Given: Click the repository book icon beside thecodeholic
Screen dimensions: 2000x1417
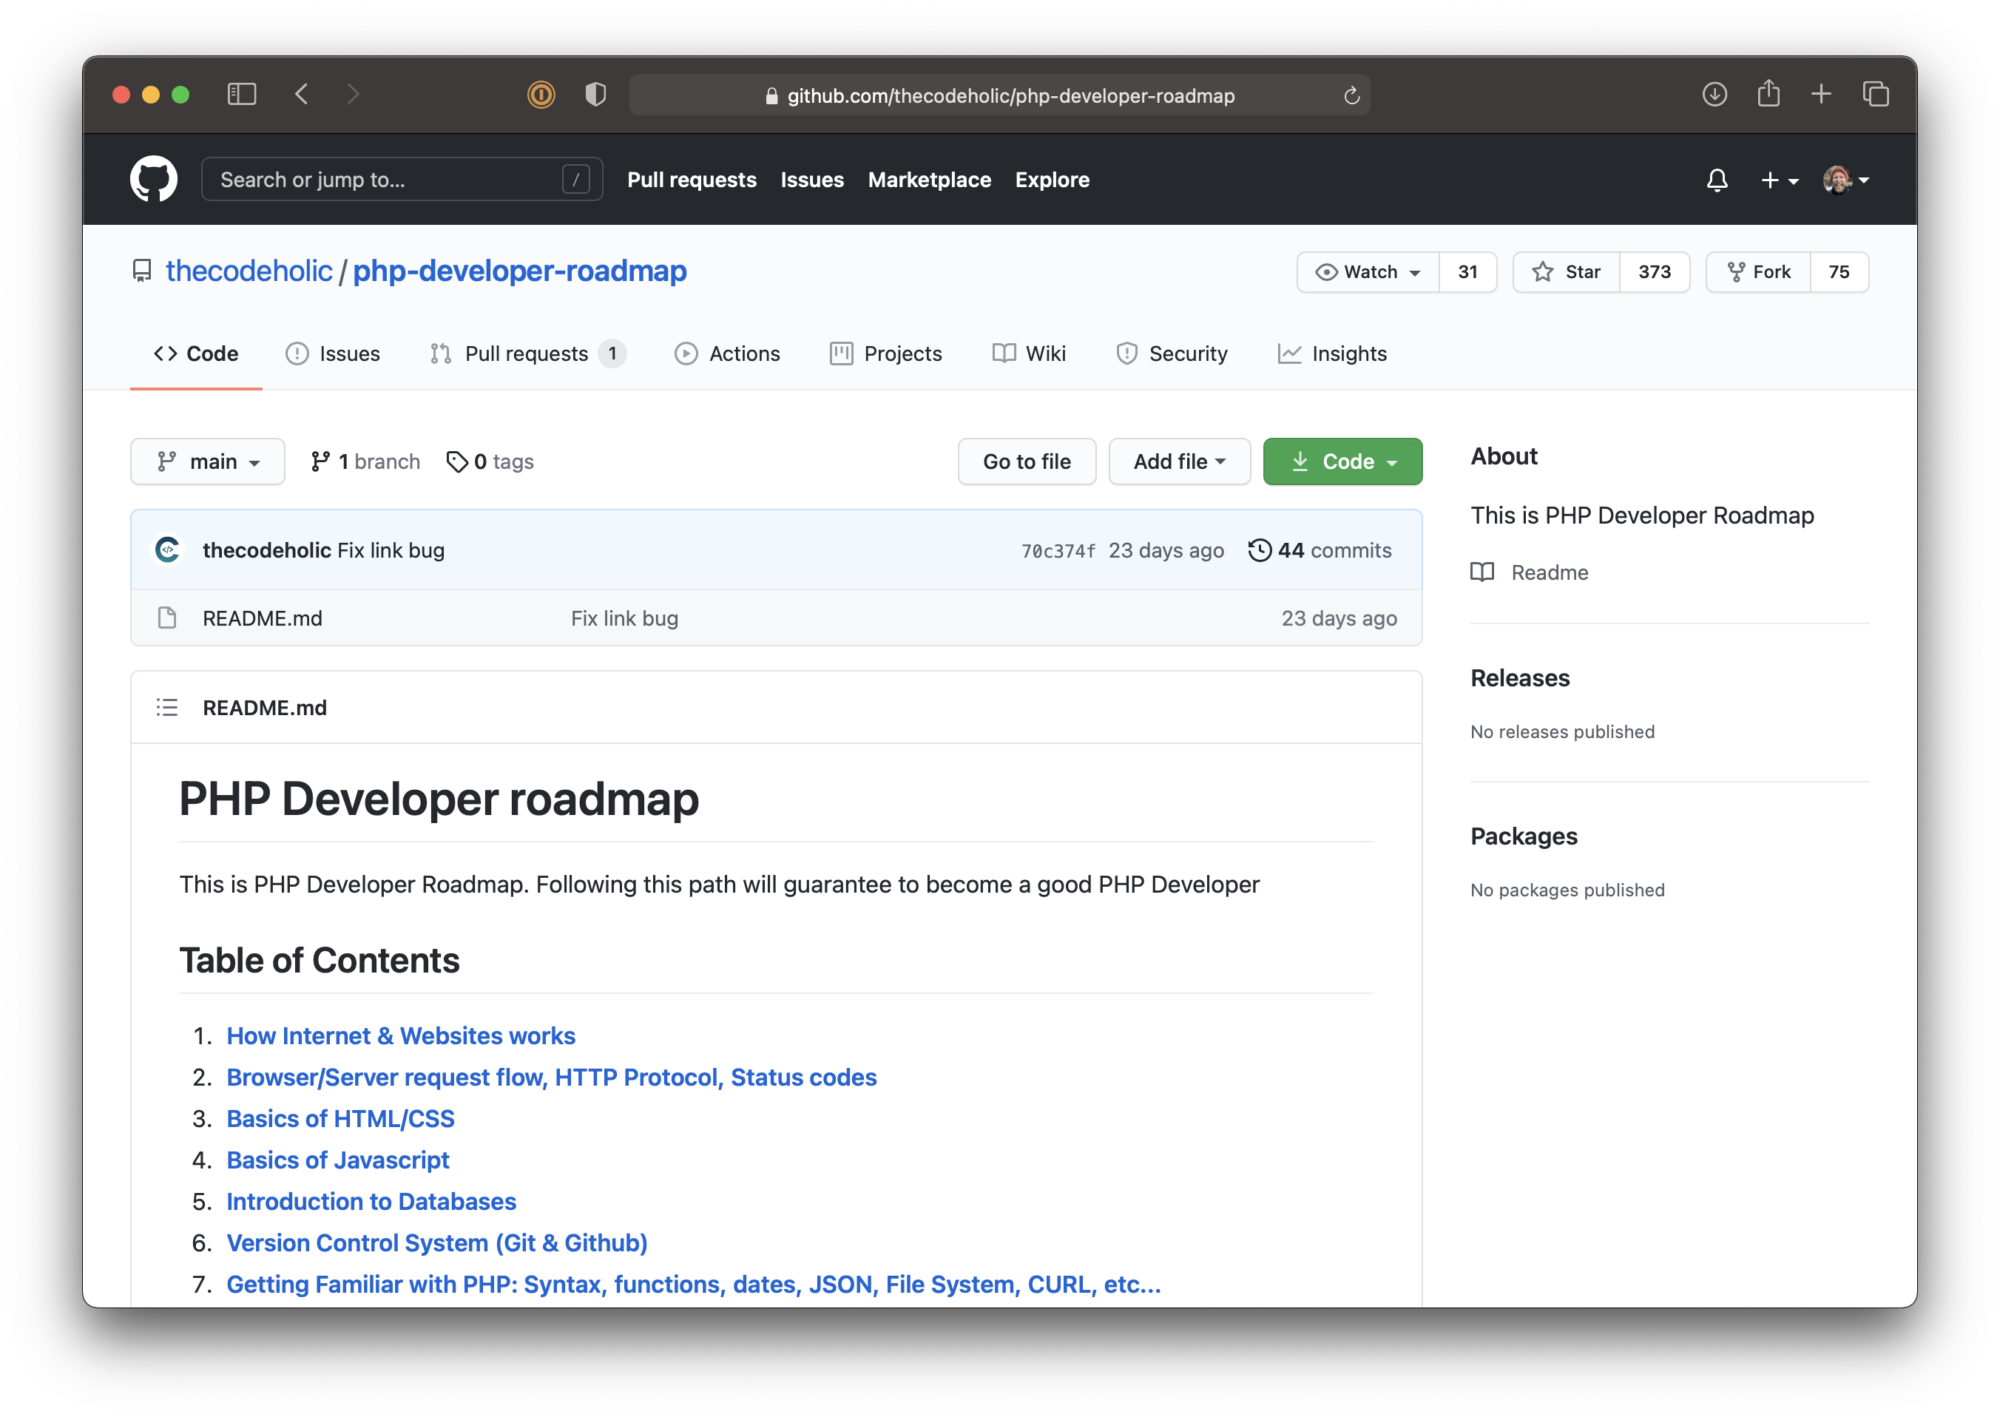Looking at the screenshot, I should click(x=140, y=270).
